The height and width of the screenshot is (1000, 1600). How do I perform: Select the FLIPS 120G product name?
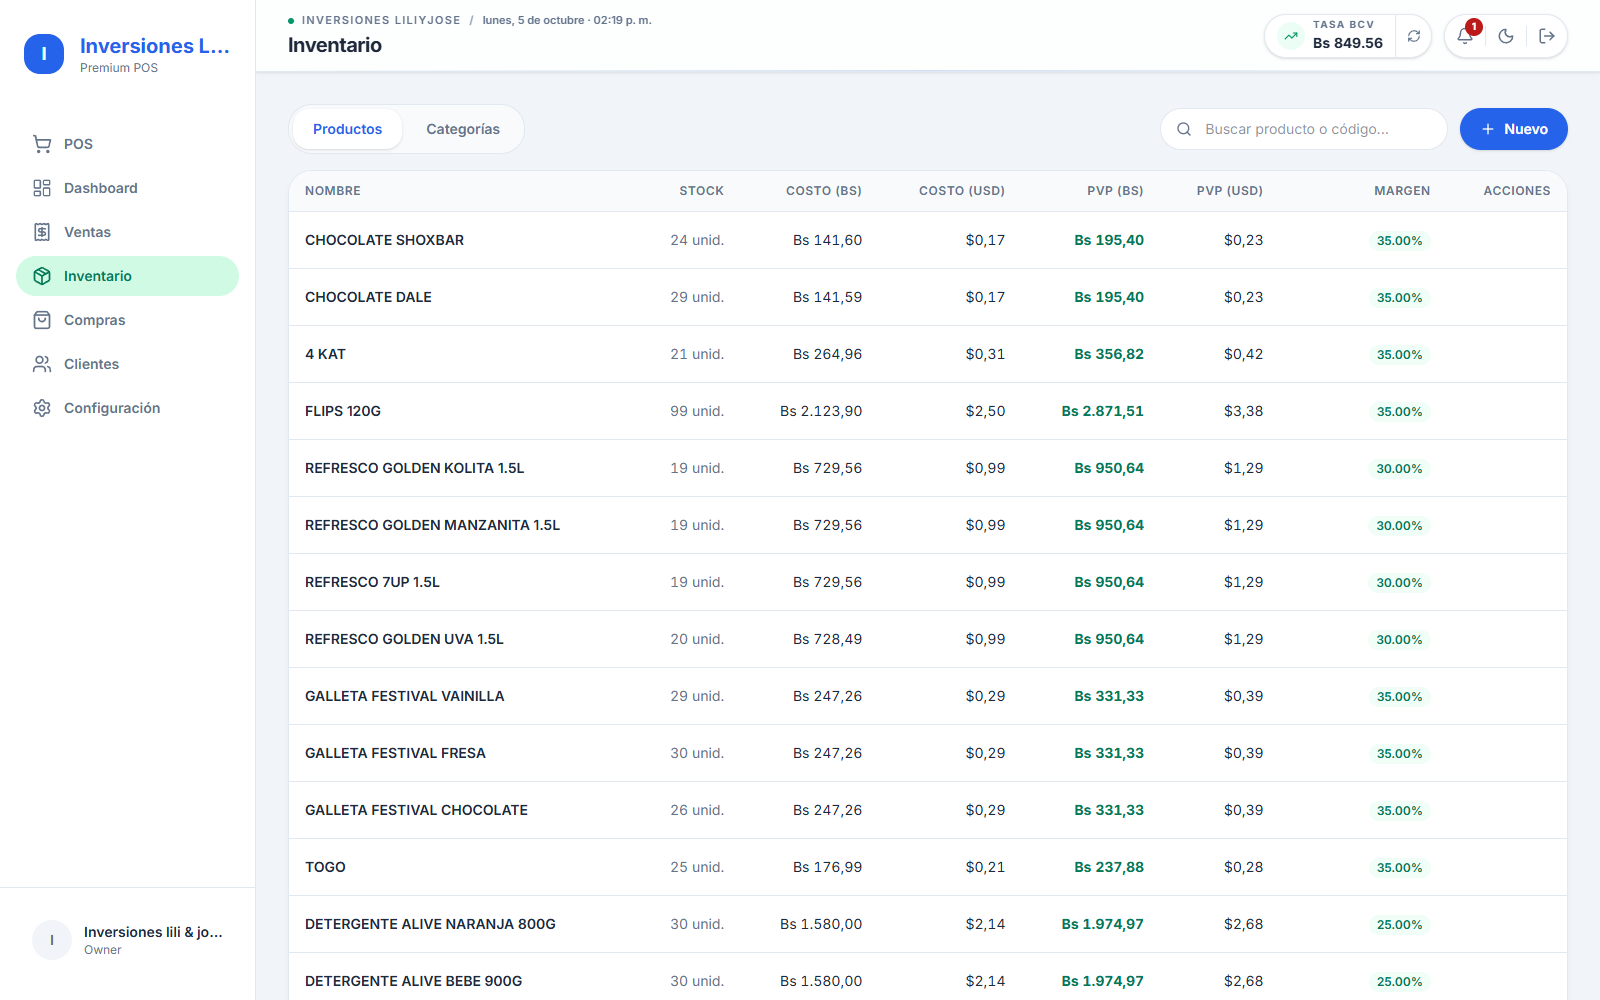click(343, 411)
